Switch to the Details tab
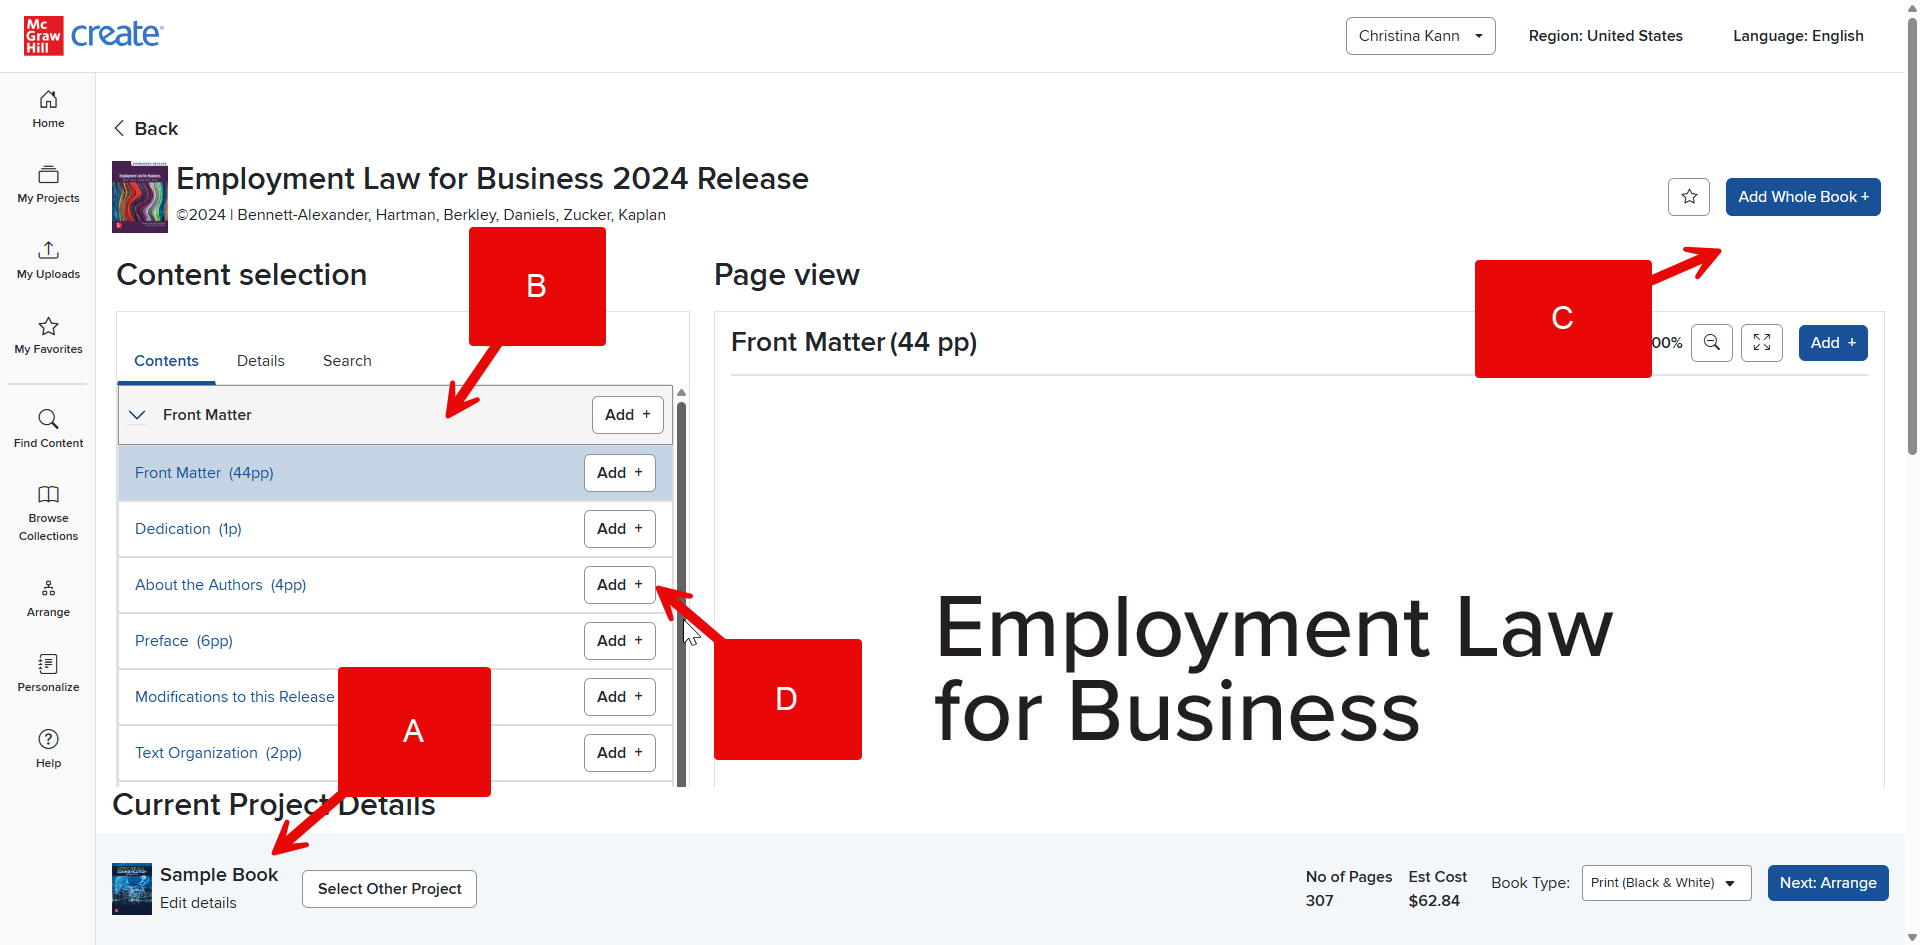This screenshot has width=1920, height=945. click(261, 361)
